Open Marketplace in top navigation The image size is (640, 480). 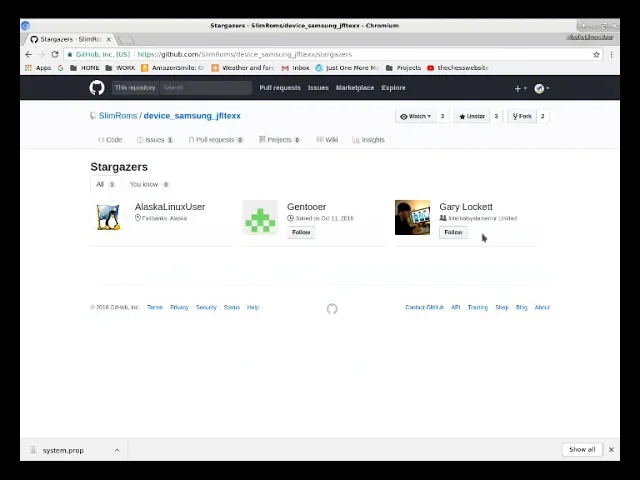click(x=355, y=88)
